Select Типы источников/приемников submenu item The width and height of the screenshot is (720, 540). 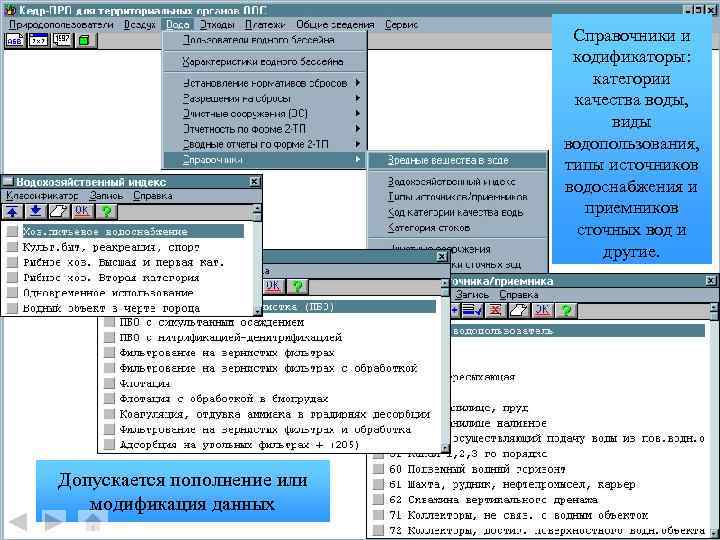point(458,197)
